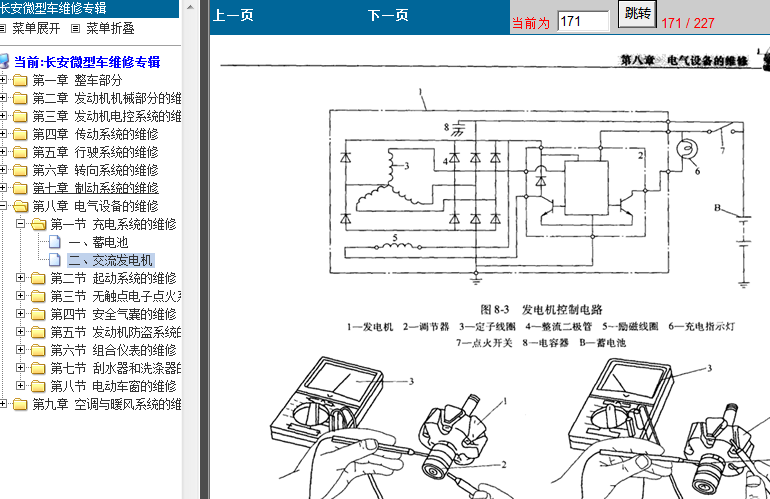This screenshot has height=499, width=770.
Task: Select page 二、交流发电机
Action: point(110,260)
